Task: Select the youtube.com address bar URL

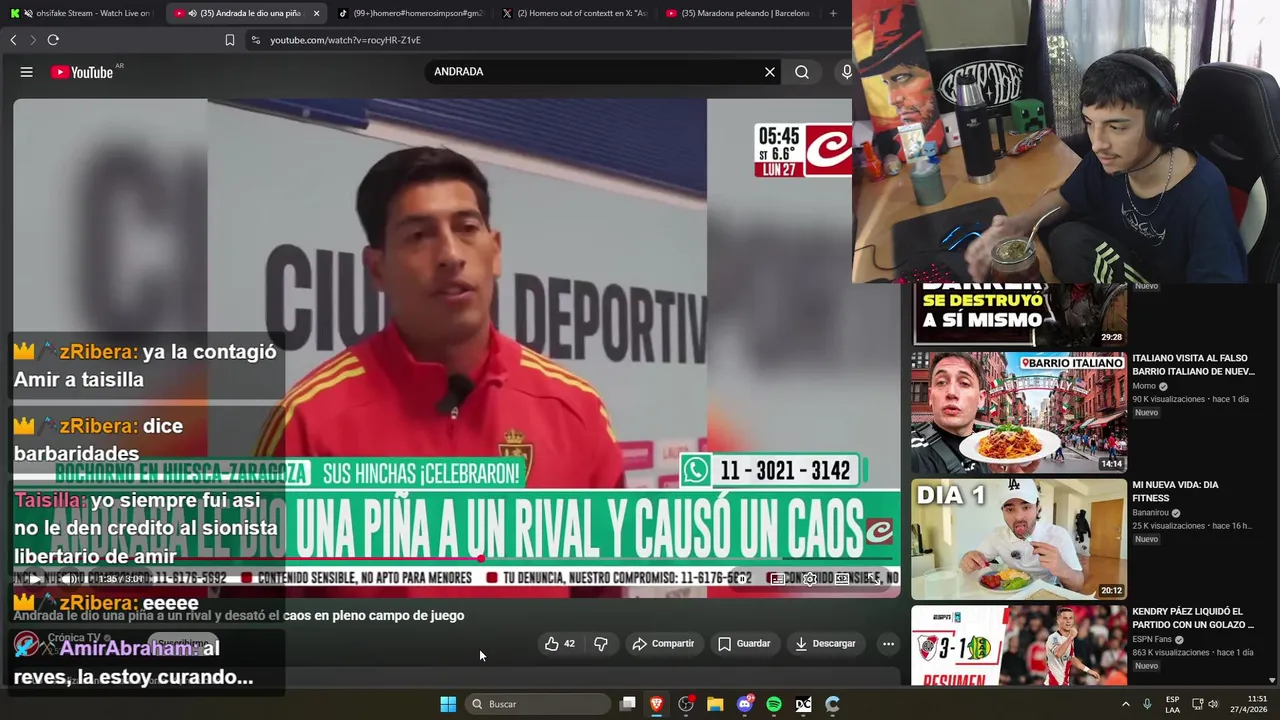Action: pos(345,40)
